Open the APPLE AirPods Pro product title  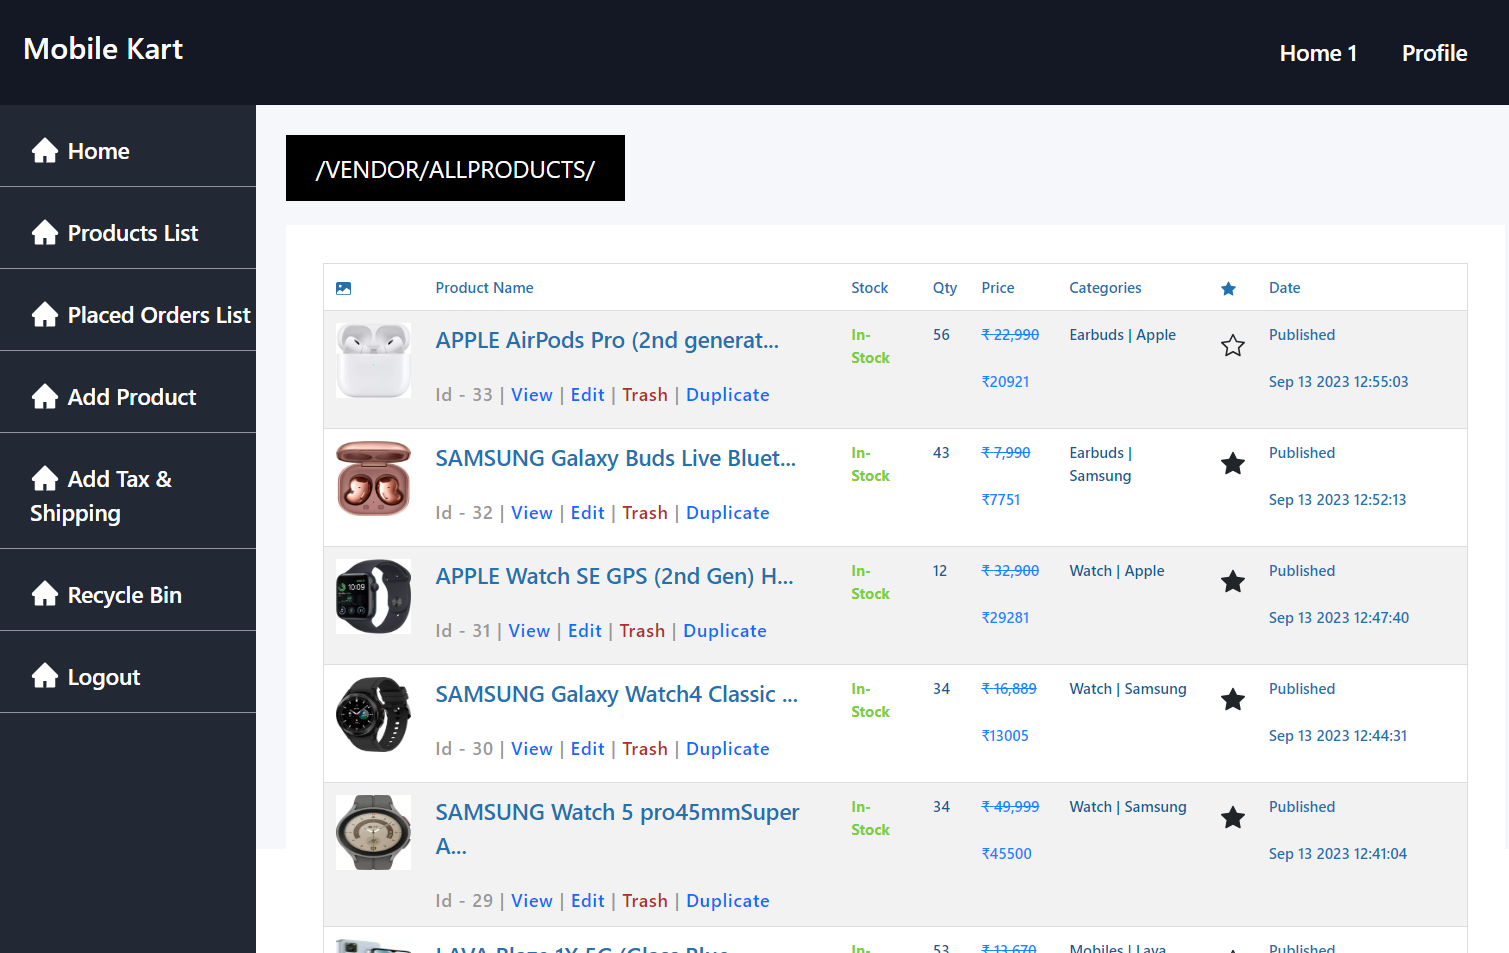point(607,340)
